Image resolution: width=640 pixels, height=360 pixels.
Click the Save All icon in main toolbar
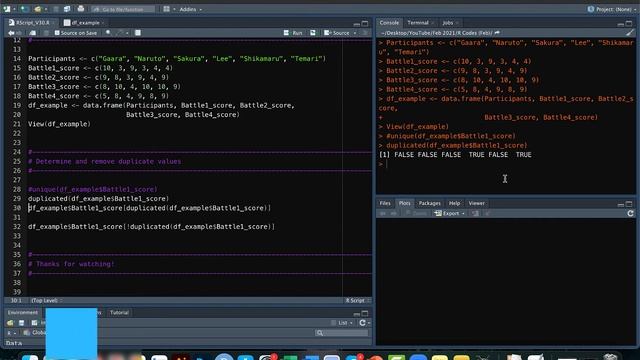(67, 9)
